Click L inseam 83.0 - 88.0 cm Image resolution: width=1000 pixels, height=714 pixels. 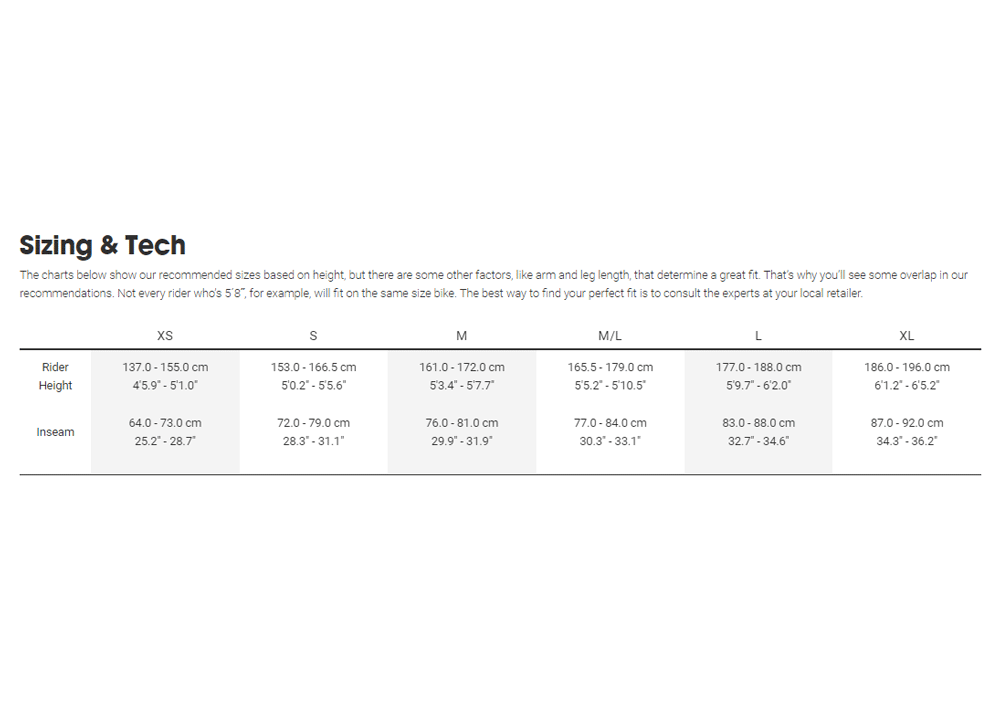point(758,423)
